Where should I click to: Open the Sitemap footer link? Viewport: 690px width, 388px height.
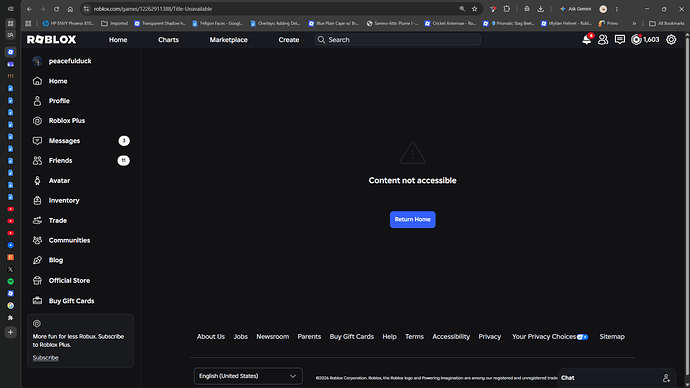pos(612,337)
